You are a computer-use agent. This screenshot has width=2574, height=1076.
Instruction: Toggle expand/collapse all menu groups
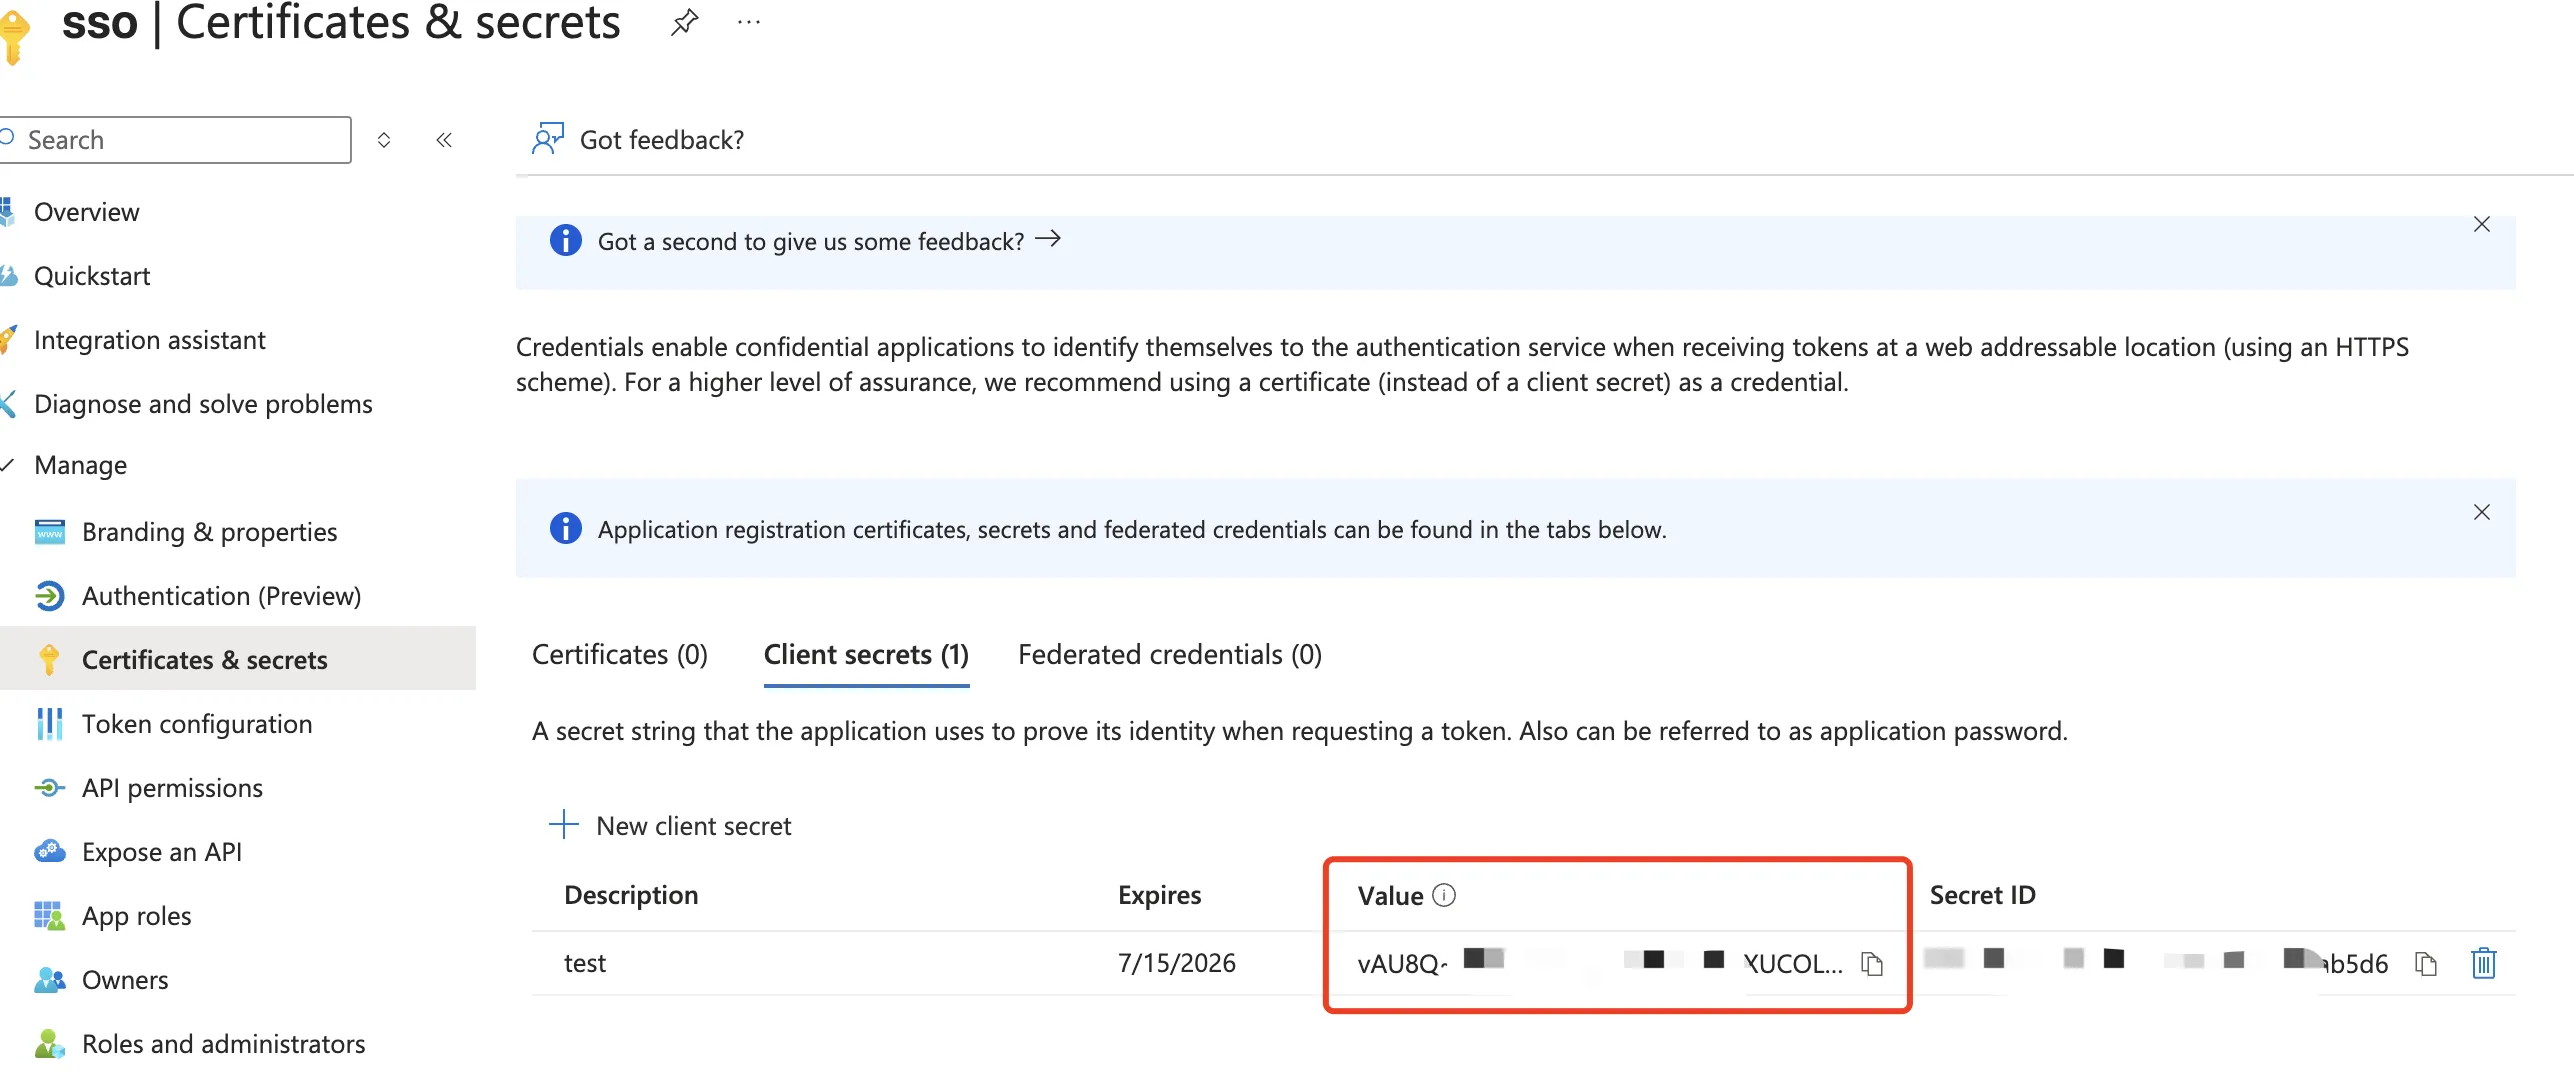pos(384,140)
